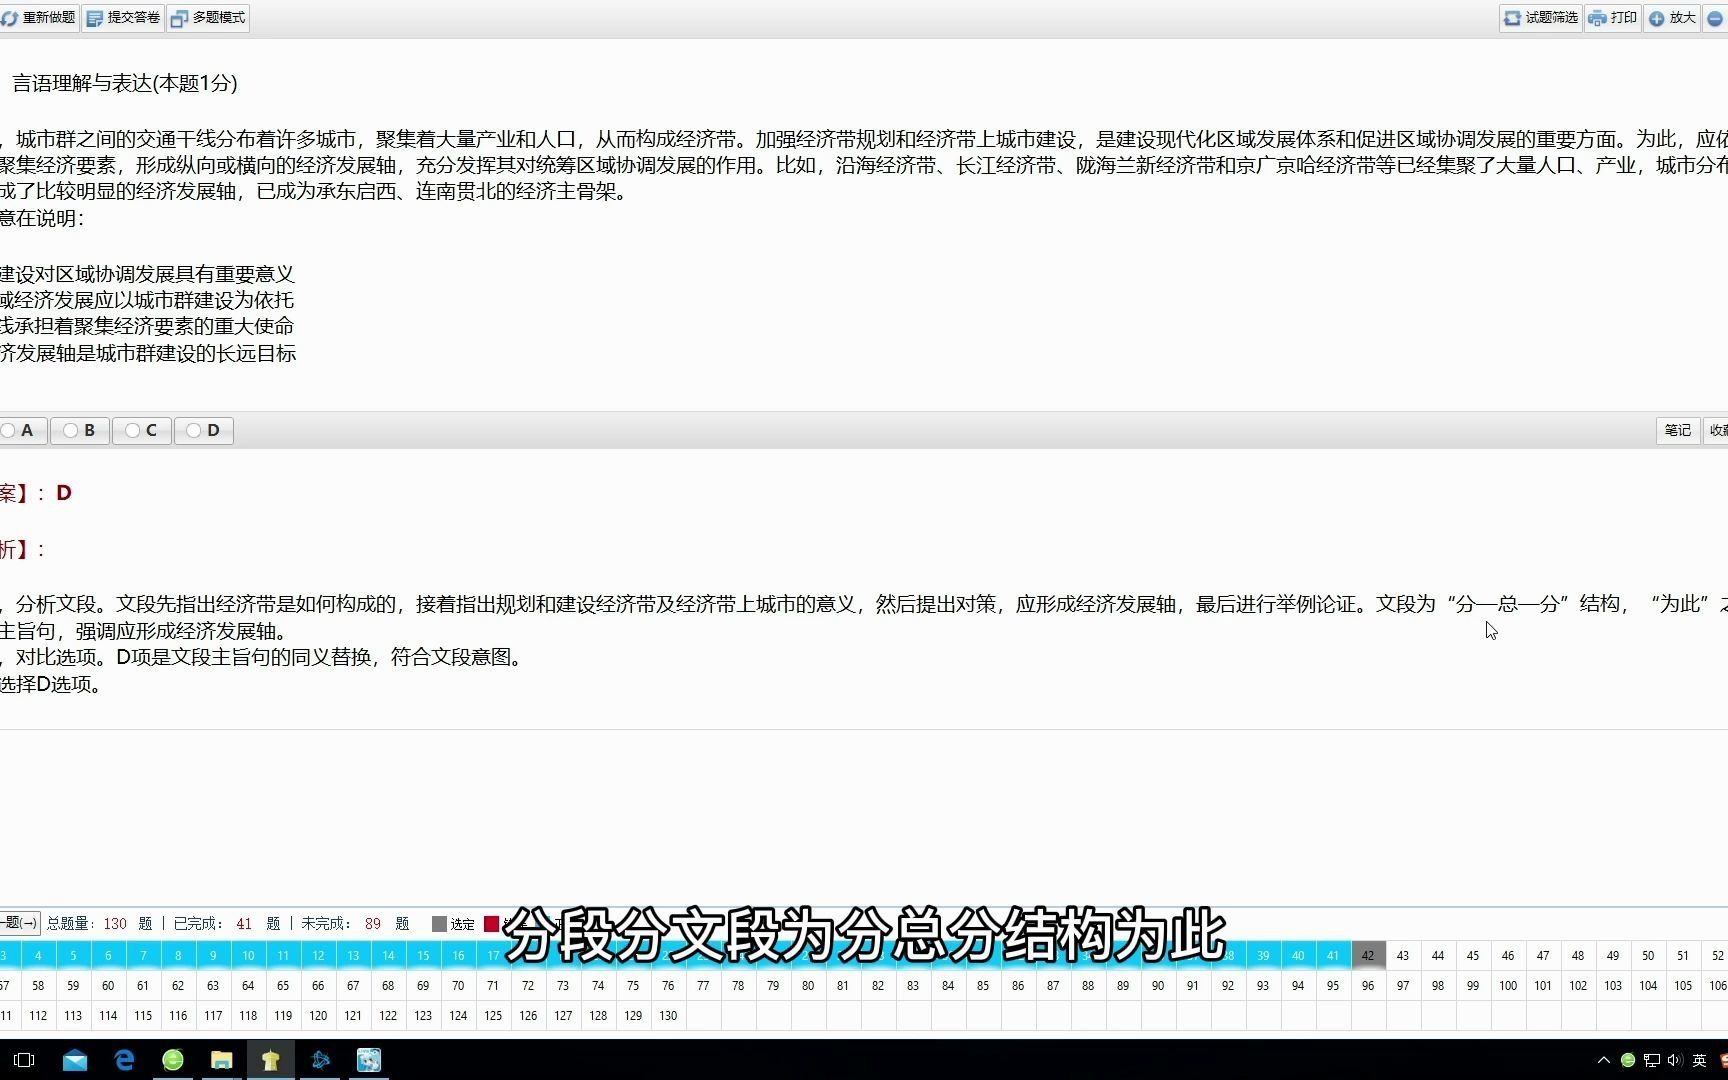Open 试题筛选 question filter

coord(1541,18)
